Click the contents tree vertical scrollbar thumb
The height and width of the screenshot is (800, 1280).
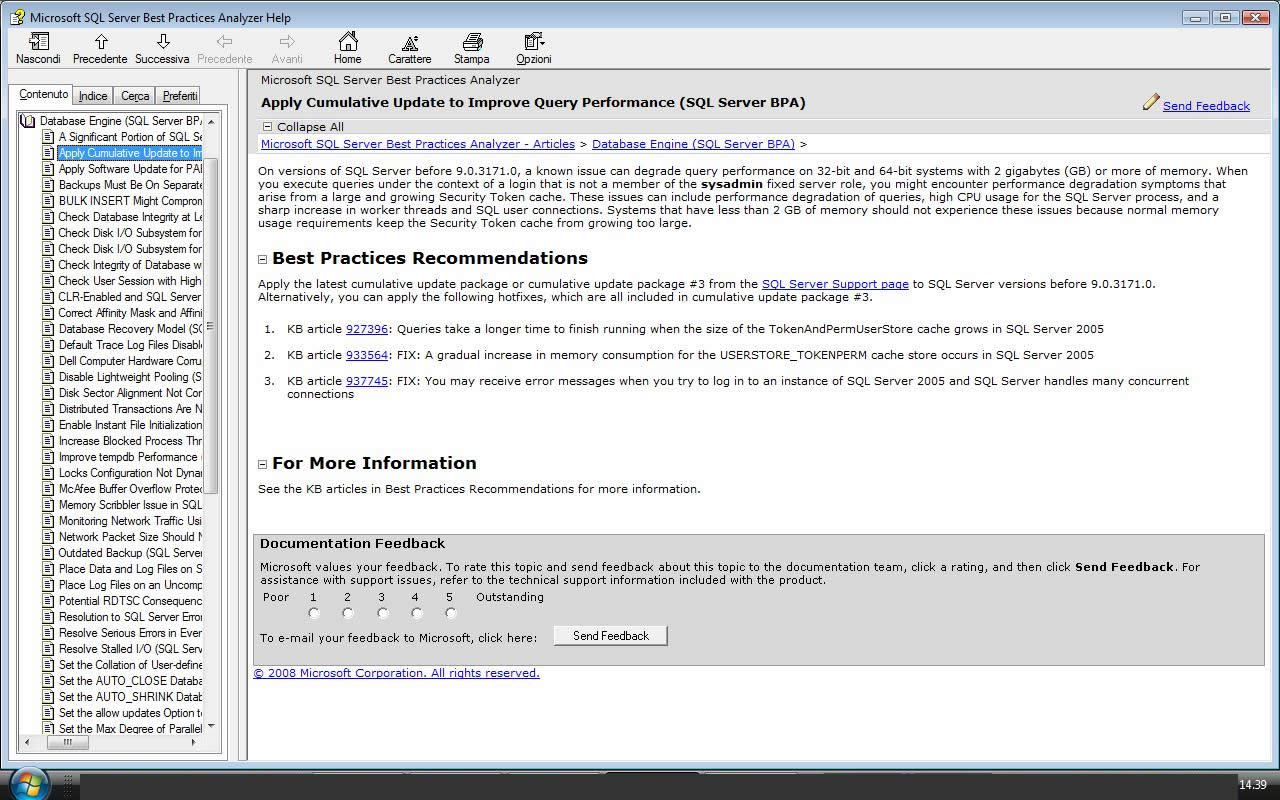pos(211,325)
